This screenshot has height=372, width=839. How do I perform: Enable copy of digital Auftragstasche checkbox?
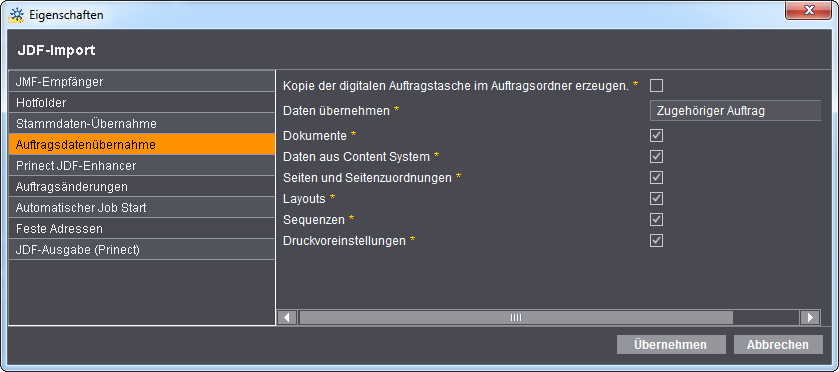click(x=657, y=86)
